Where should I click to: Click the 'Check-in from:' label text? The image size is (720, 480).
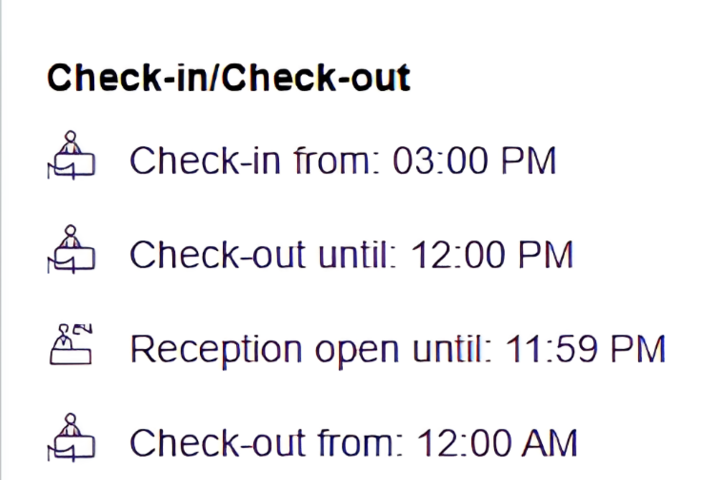pos(255,161)
